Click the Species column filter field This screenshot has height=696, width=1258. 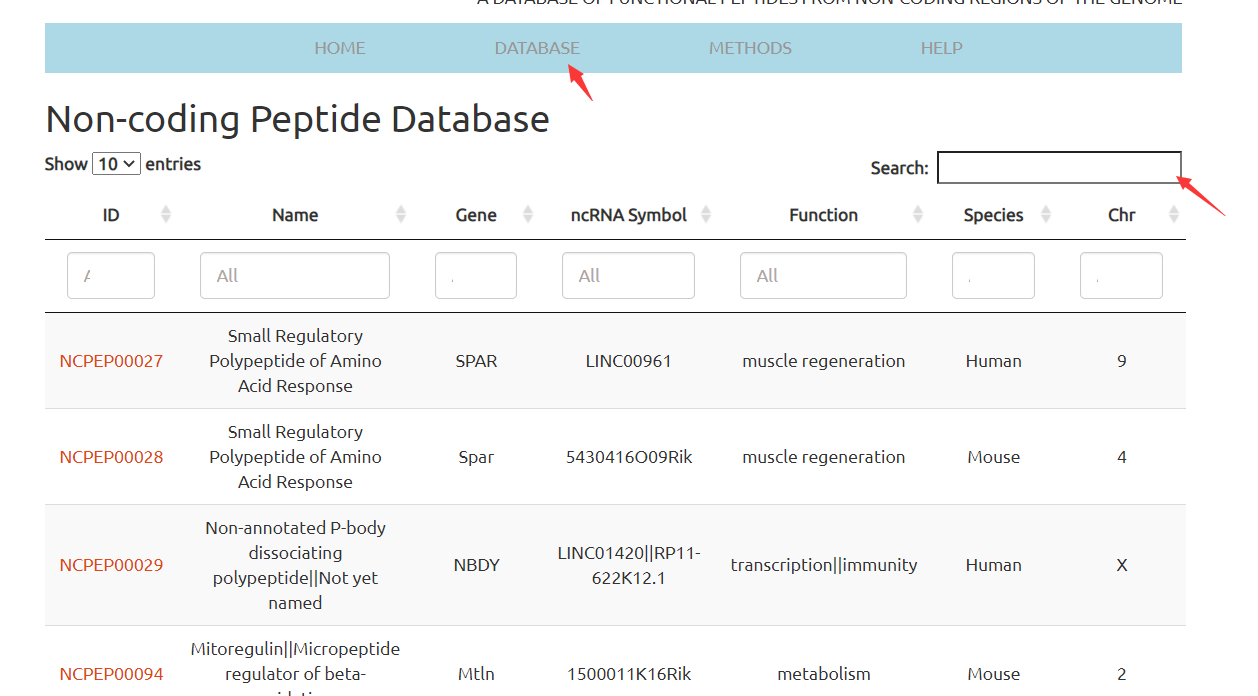[993, 275]
